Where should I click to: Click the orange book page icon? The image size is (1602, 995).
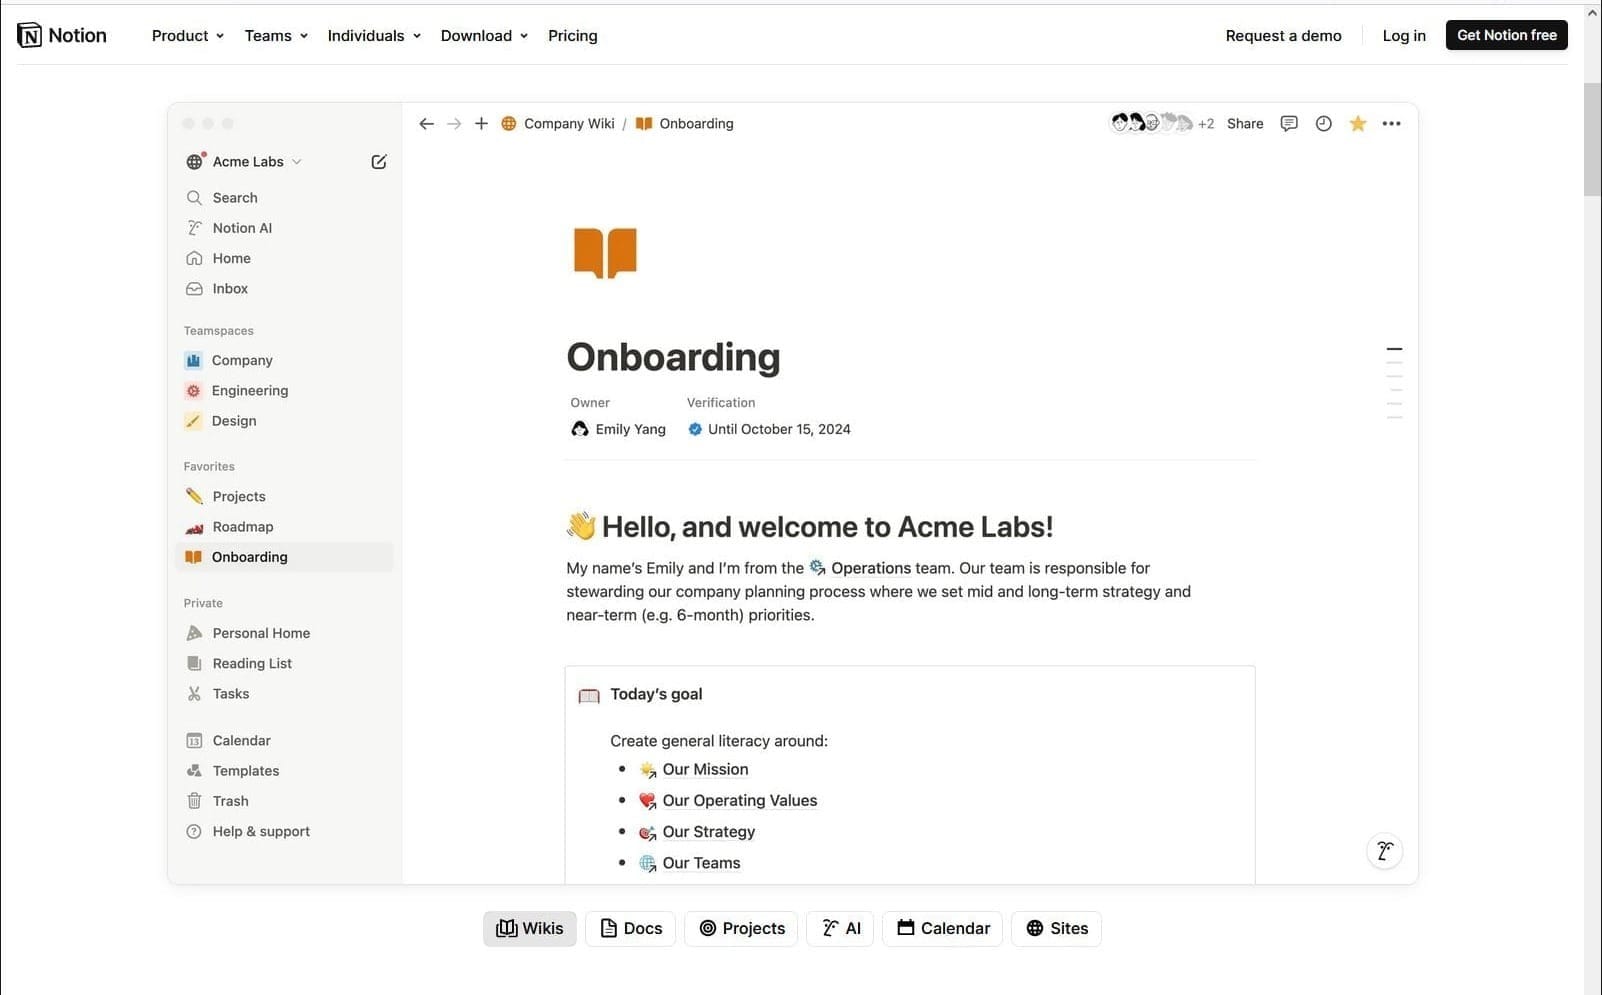pos(605,253)
